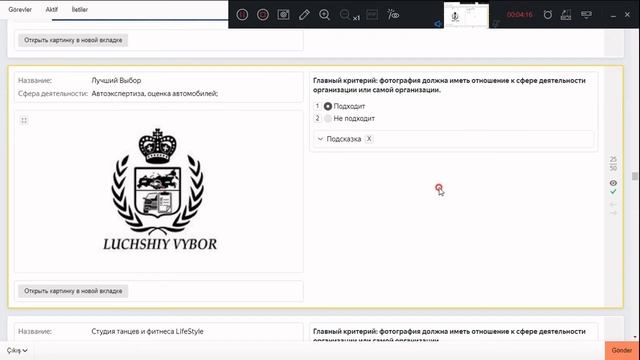
Task: Click the upper faded arrow in right sidebar
Action: 613,204
